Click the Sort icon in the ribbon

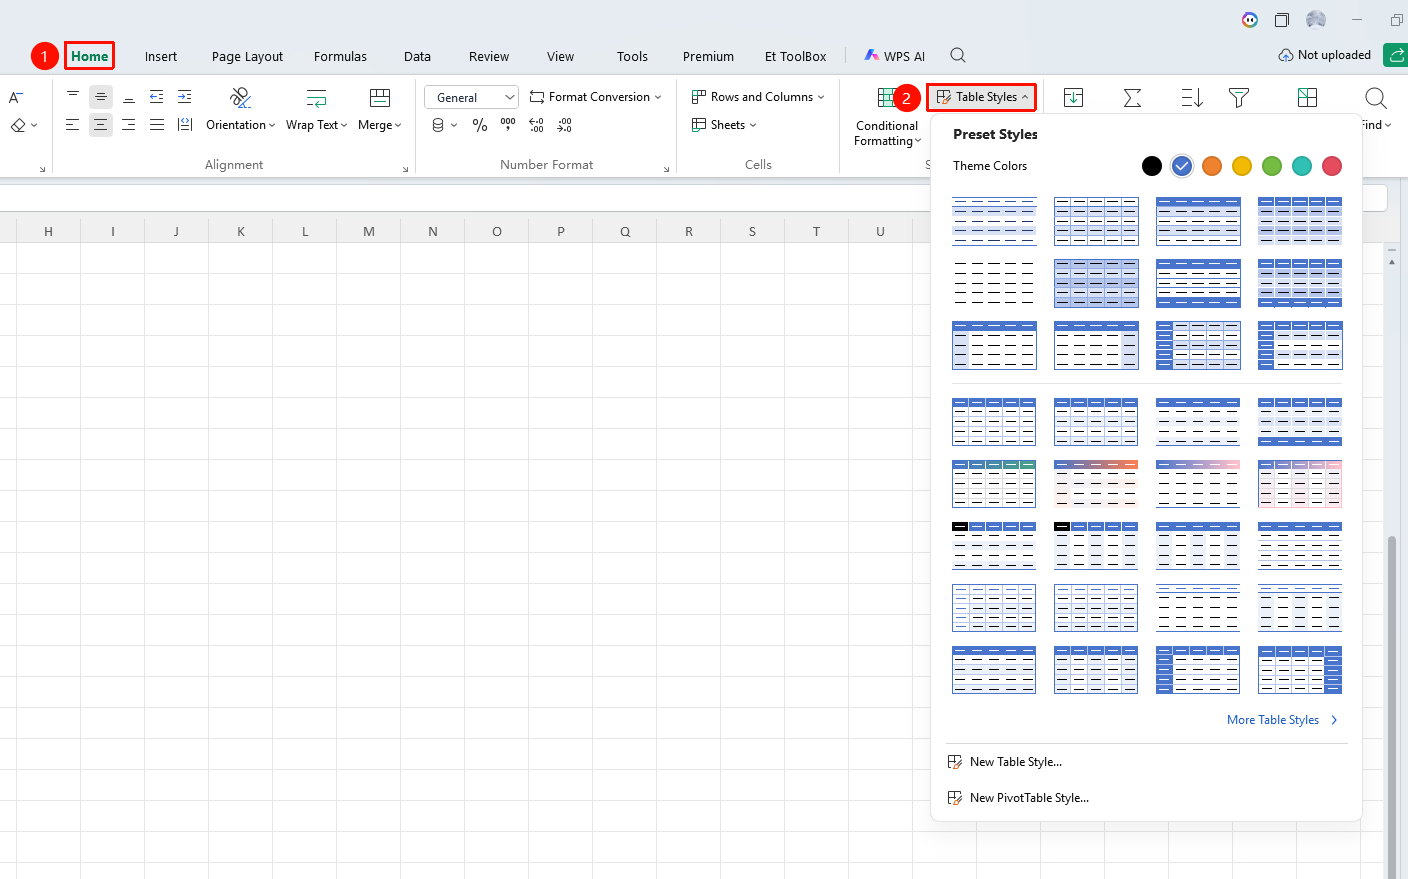click(x=1191, y=97)
